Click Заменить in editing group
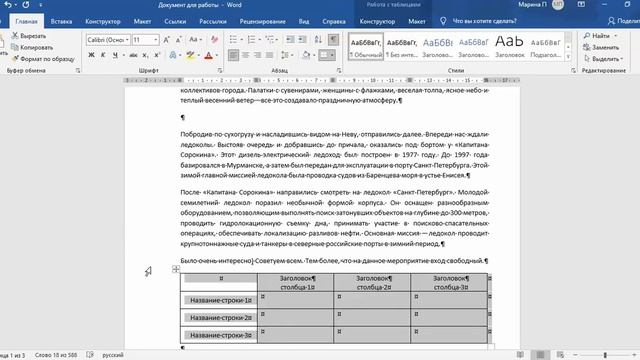The height and width of the screenshot is (360, 640). [601, 47]
